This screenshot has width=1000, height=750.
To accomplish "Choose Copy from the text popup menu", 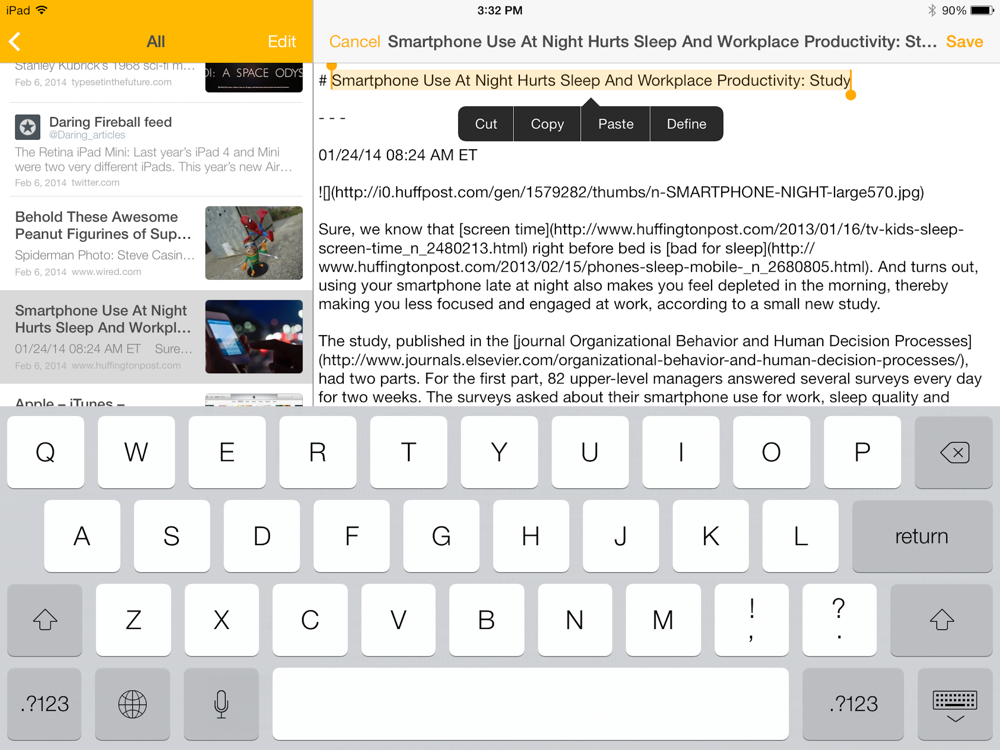I will (x=547, y=124).
